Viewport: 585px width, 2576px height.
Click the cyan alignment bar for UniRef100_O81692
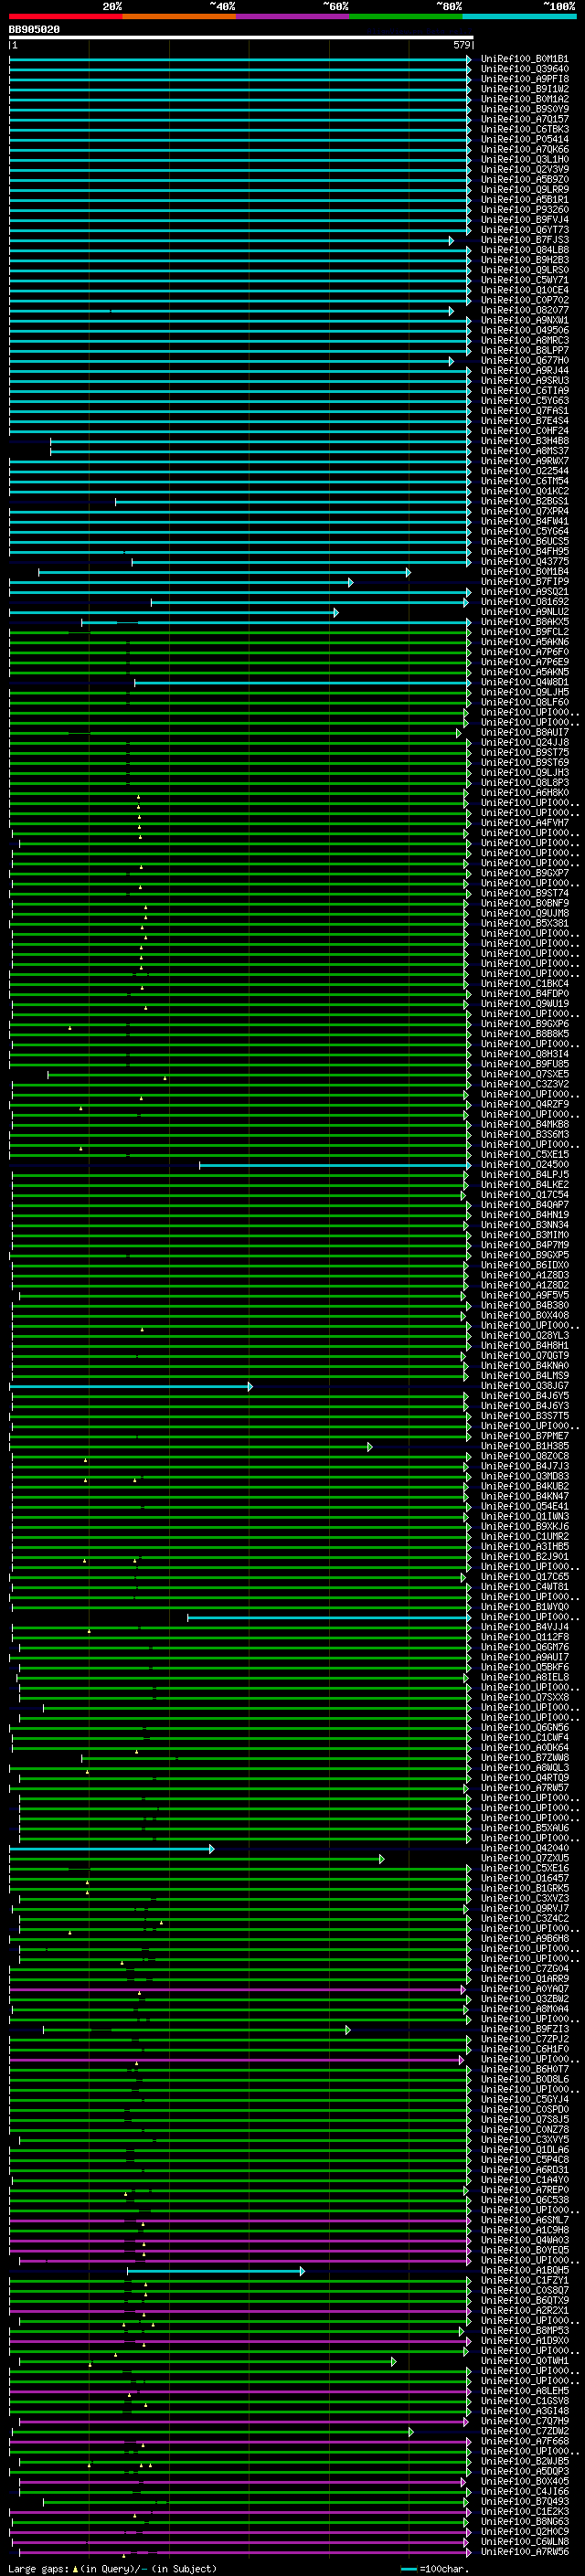click(x=311, y=602)
